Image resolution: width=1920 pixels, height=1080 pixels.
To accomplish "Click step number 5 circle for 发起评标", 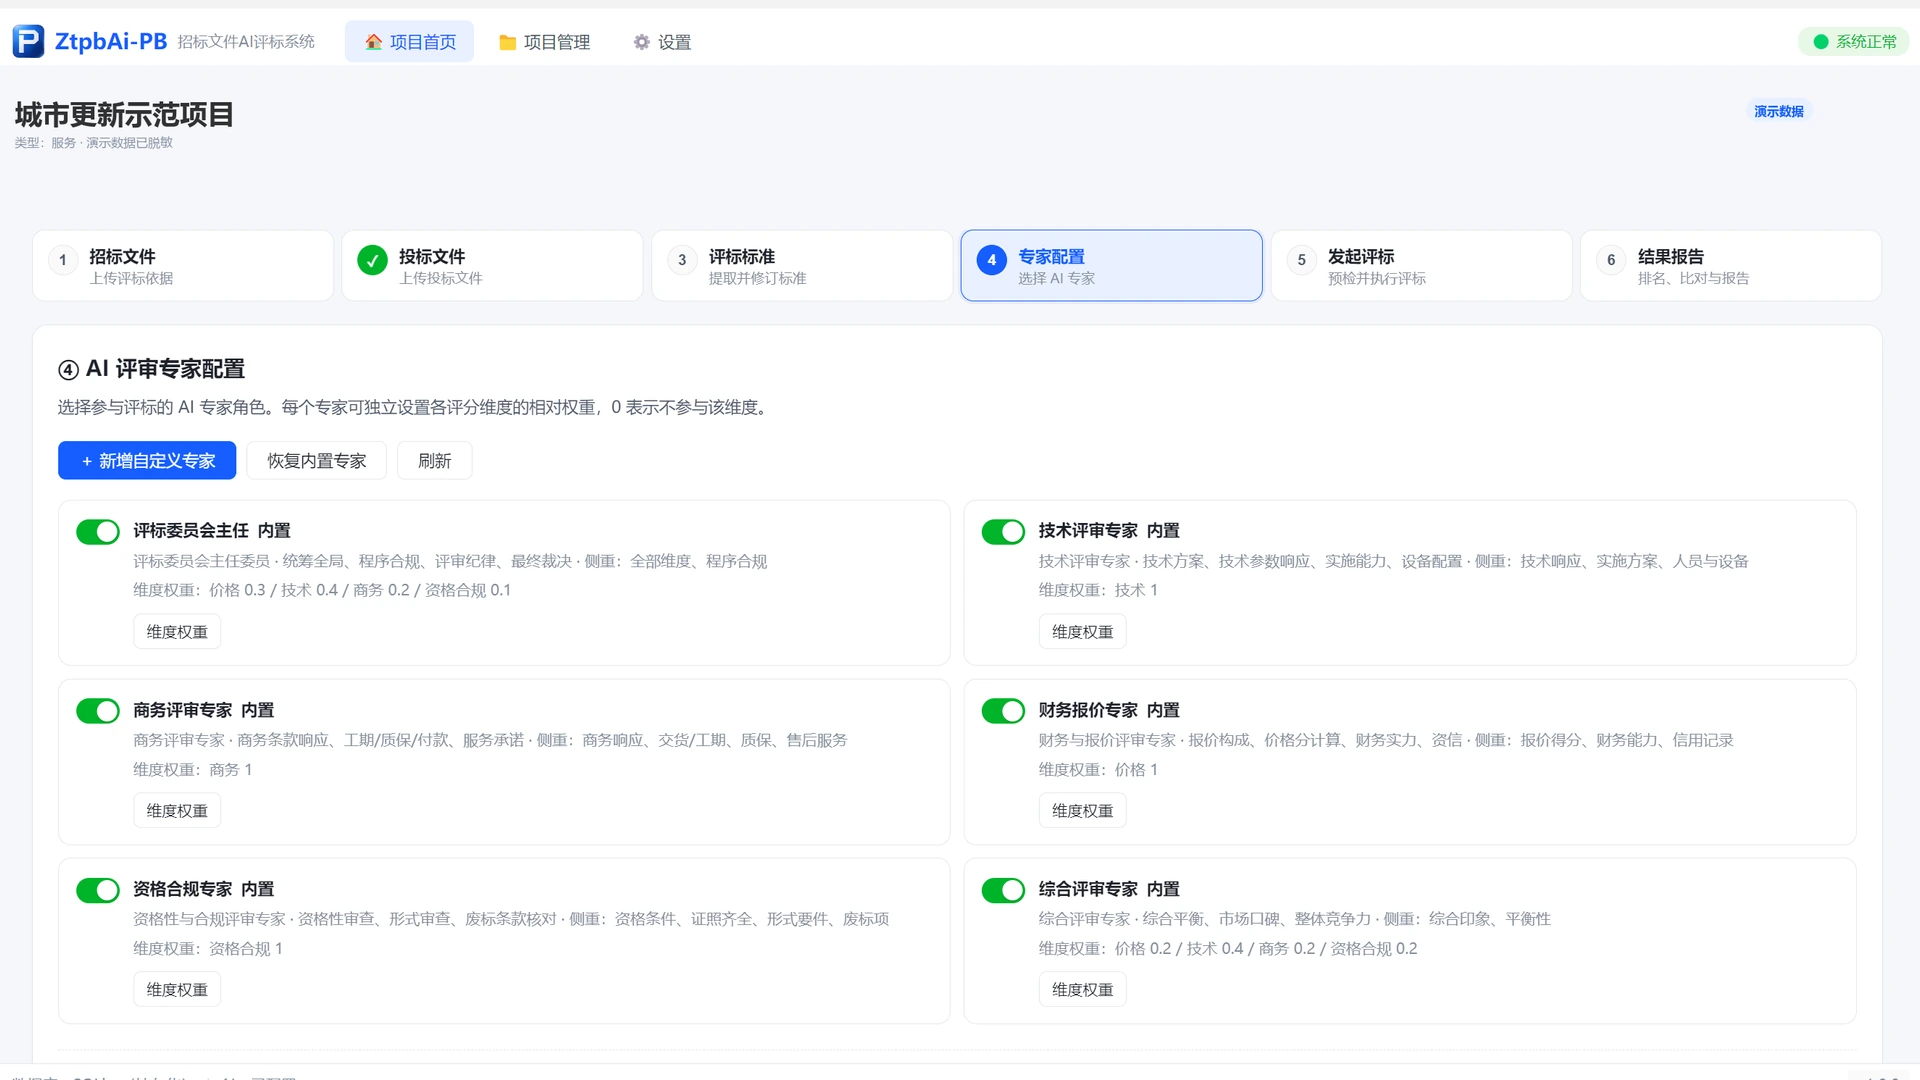I will point(1301,260).
